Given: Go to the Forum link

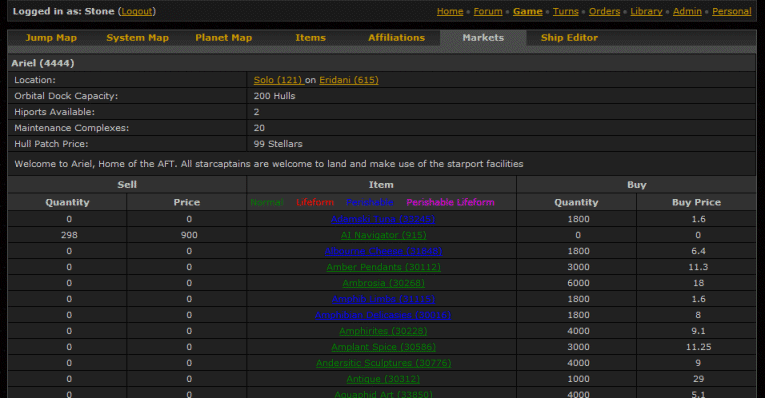Looking at the screenshot, I should [488, 11].
